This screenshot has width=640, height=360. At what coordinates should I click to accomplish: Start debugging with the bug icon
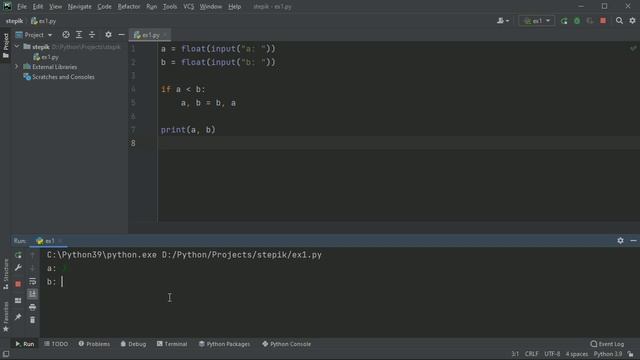coord(577,21)
